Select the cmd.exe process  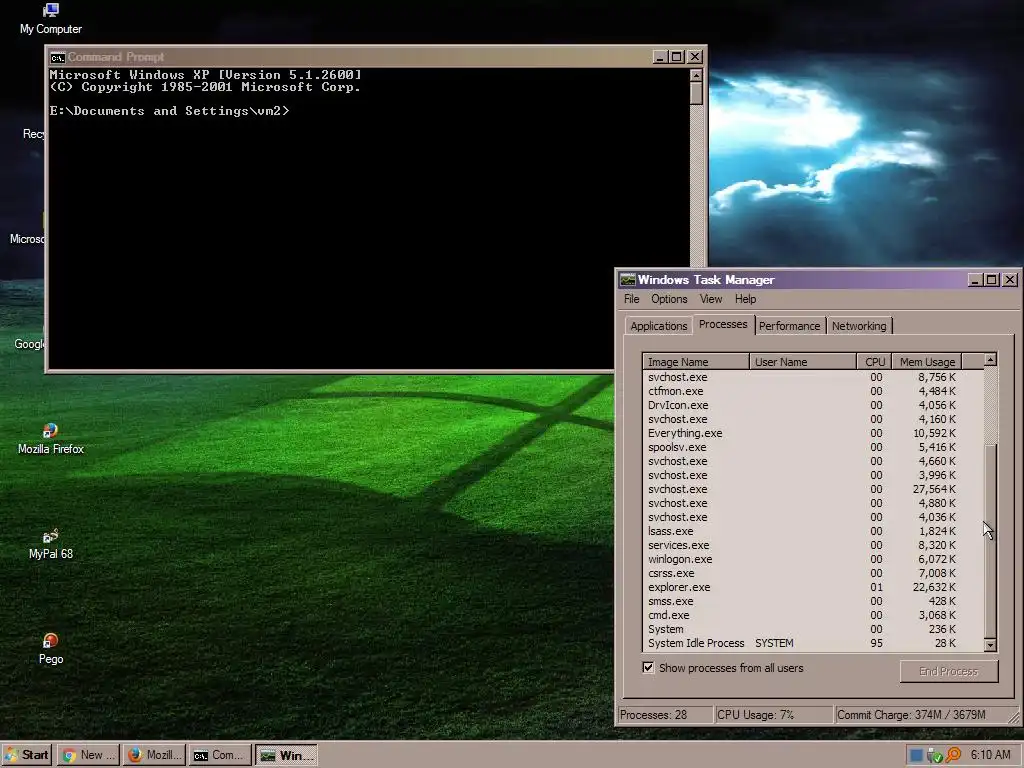812,615
